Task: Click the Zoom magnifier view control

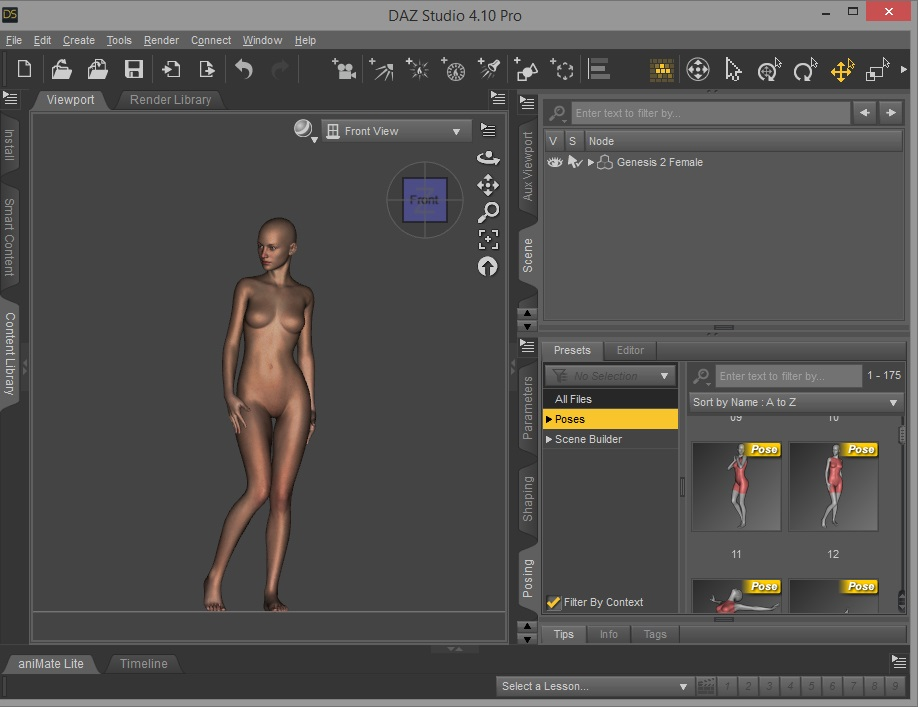Action: (x=488, y=212)
